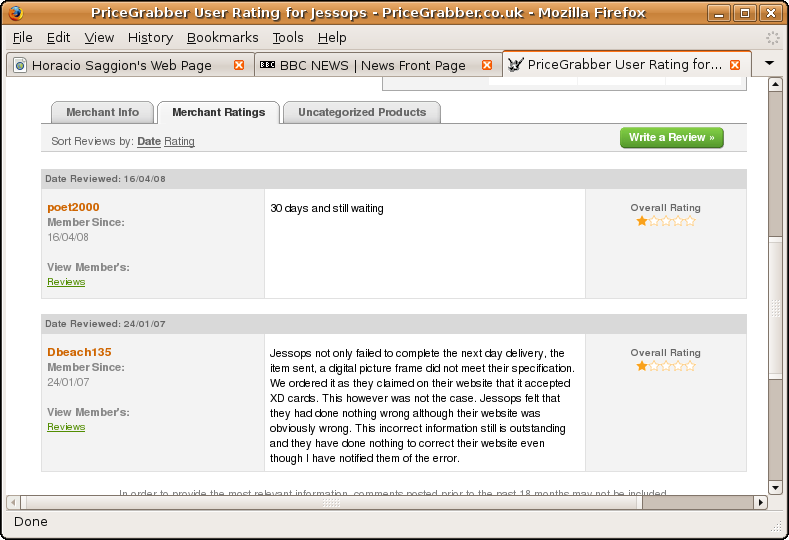Click member since date 24/01/07

[x=68, y=382]
